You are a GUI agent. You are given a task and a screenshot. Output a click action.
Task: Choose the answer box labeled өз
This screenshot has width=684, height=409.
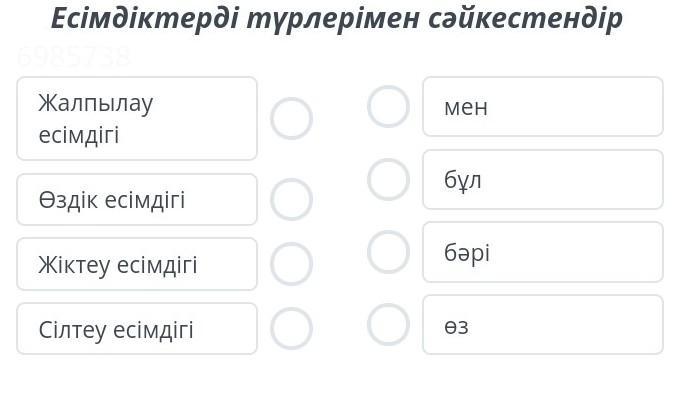pyautogui.click(x=542, y=325)
